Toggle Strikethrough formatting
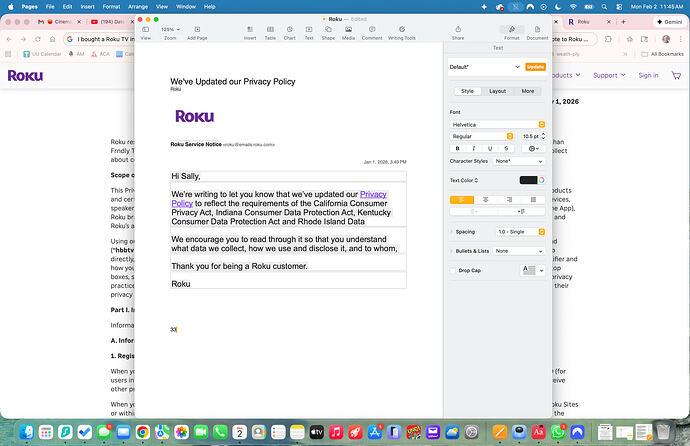This screenshot has height=446, width=690. 506,149
